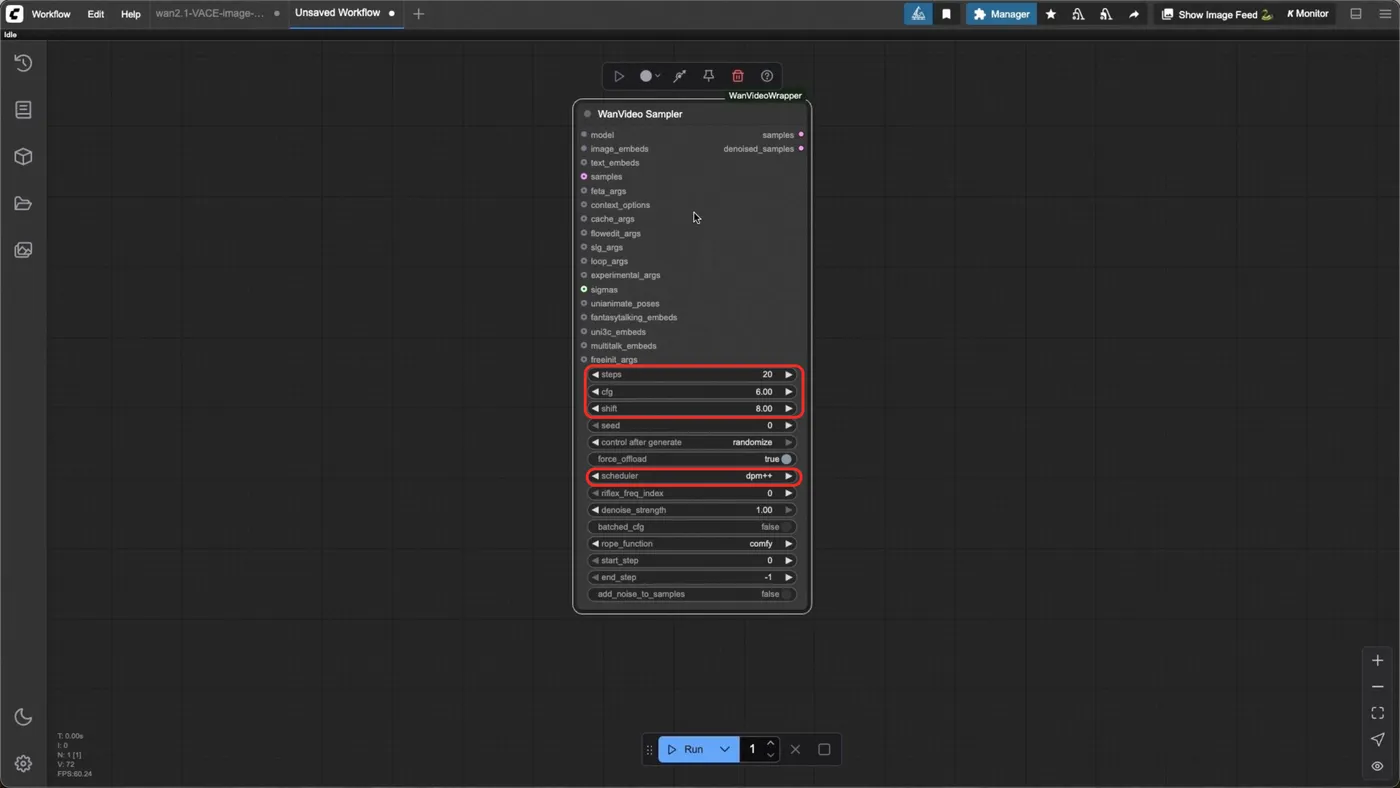Open node help question mark icon
Screen dimensions: 1400x788
coord(767,76)
